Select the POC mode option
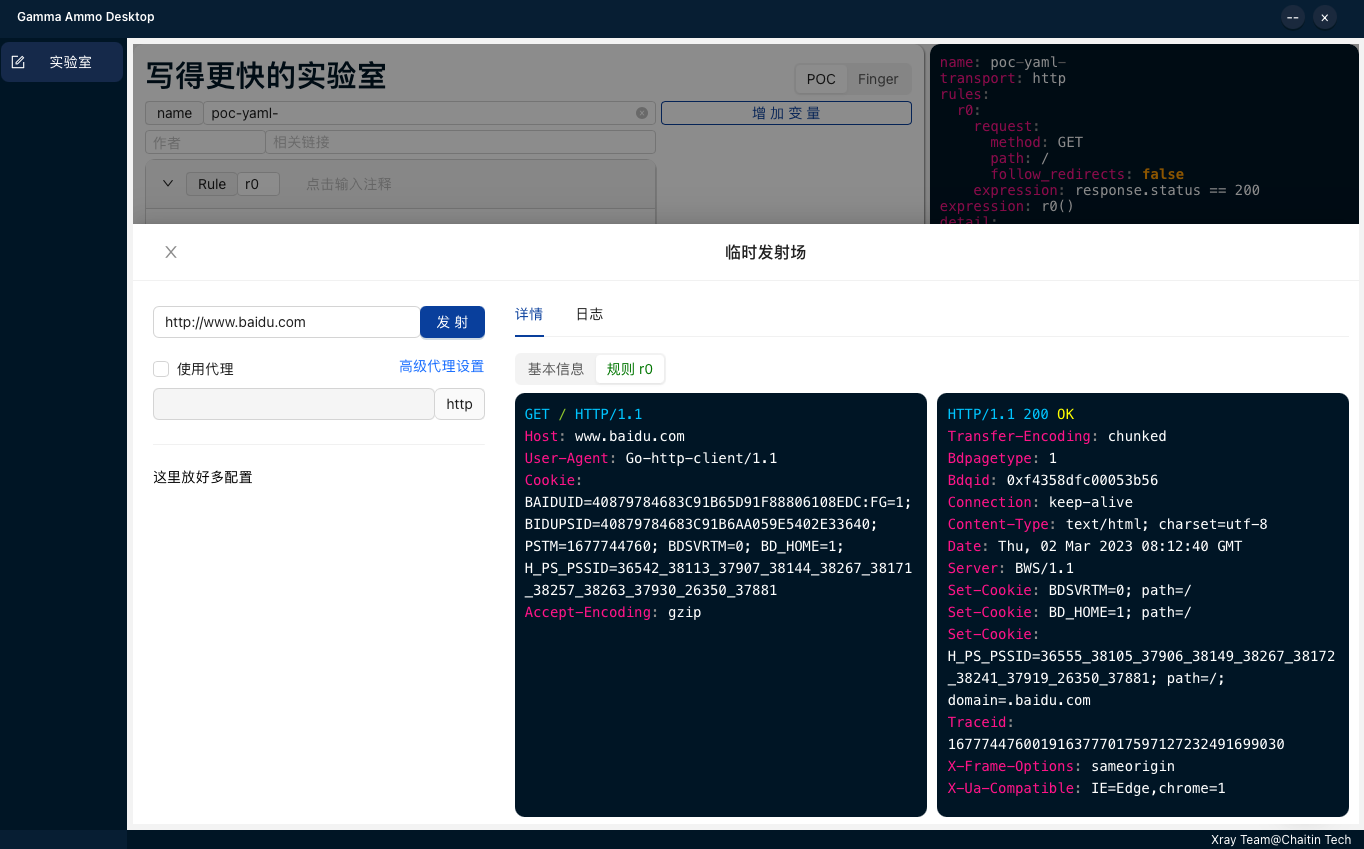Viewport: 1364px width, 849px height. 820,79
